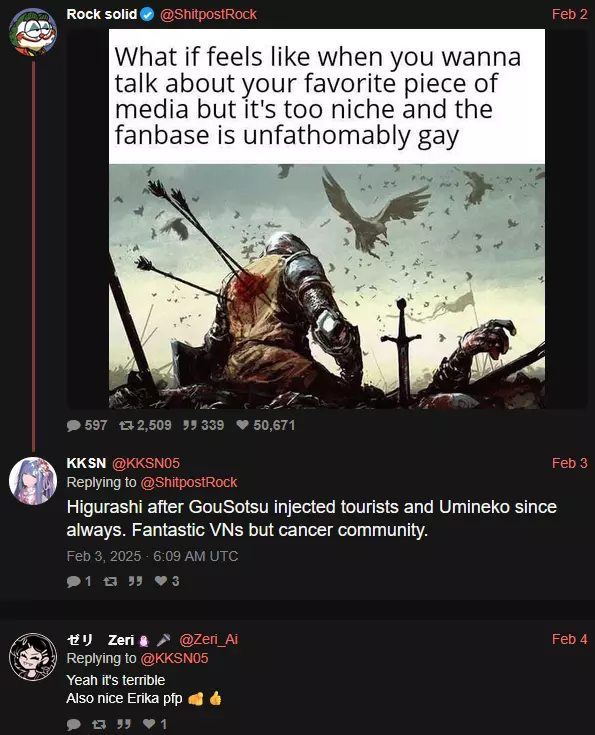Click the Feb 2 date link
Image resolution: width=595 pixels, height=735 pixels.
pos(569,14)
